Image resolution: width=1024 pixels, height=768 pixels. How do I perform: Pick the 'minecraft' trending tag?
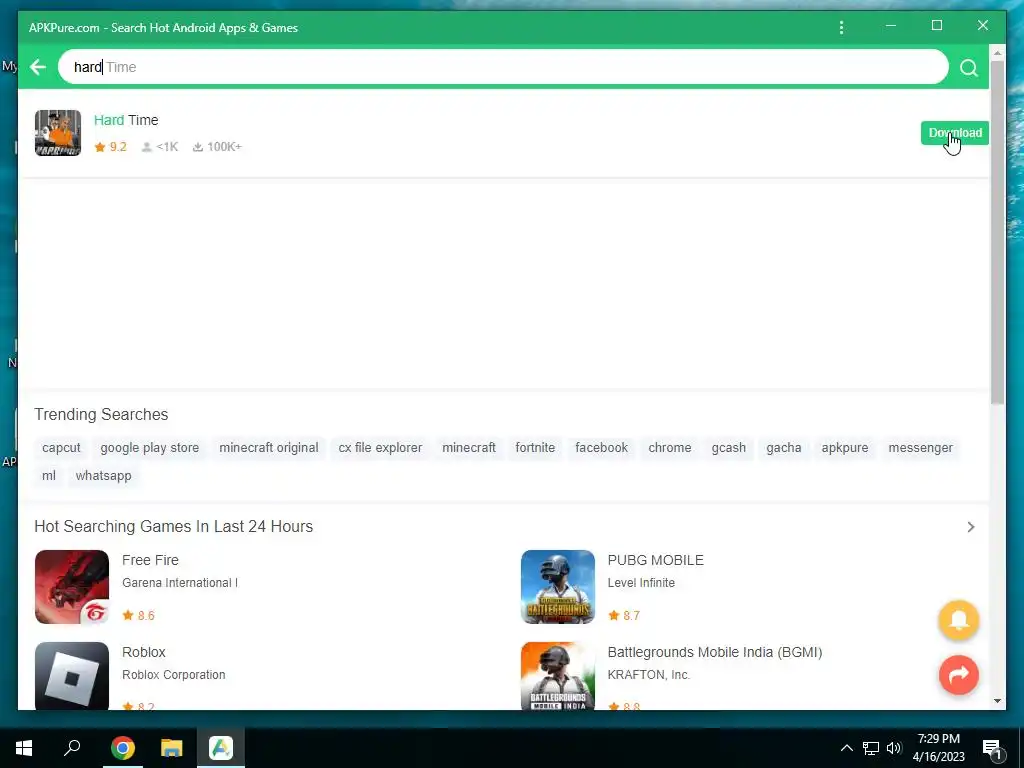point(469,448)
